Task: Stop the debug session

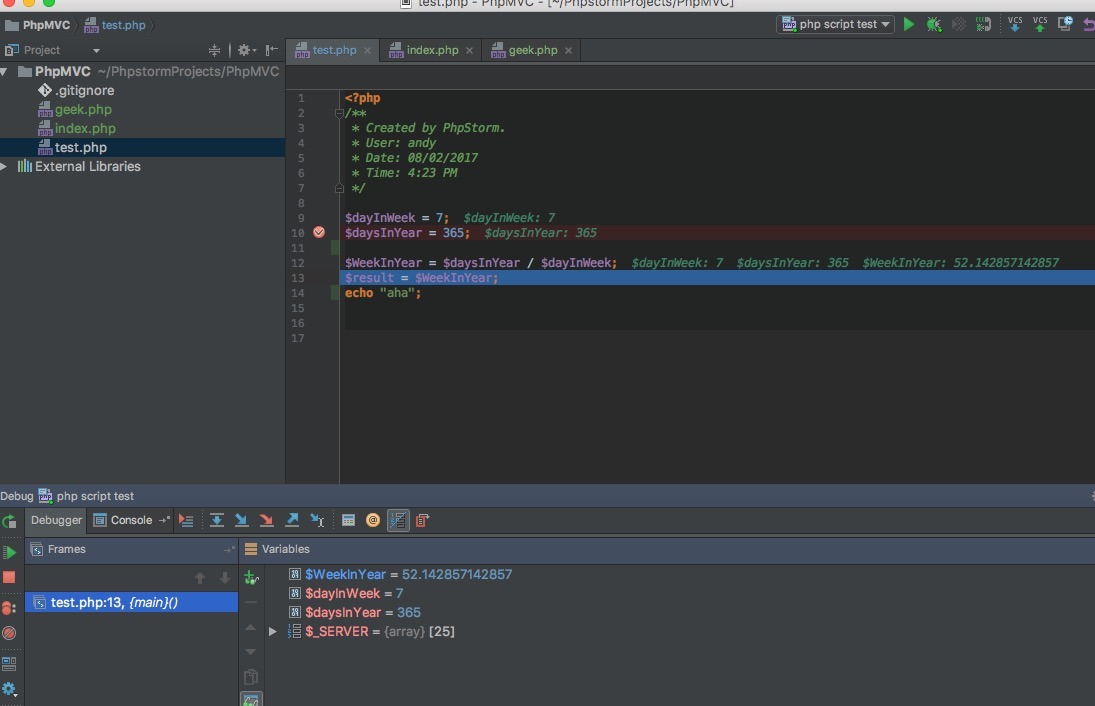Action: click(9, 578)
